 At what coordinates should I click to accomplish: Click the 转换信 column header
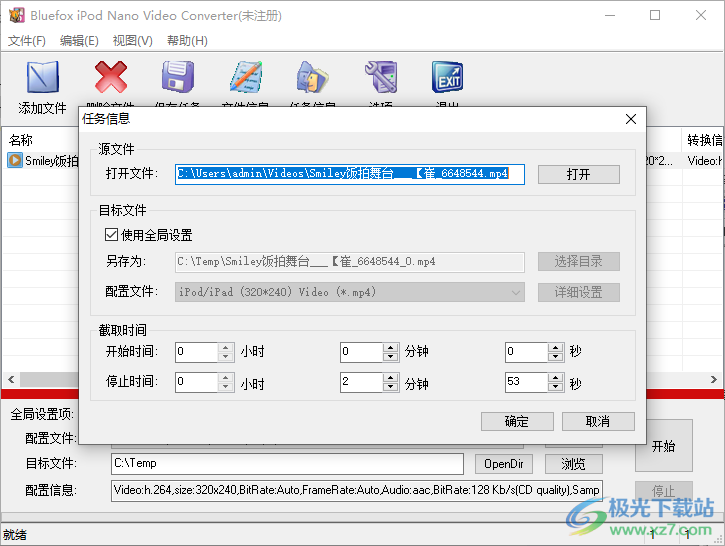[704, 140]
